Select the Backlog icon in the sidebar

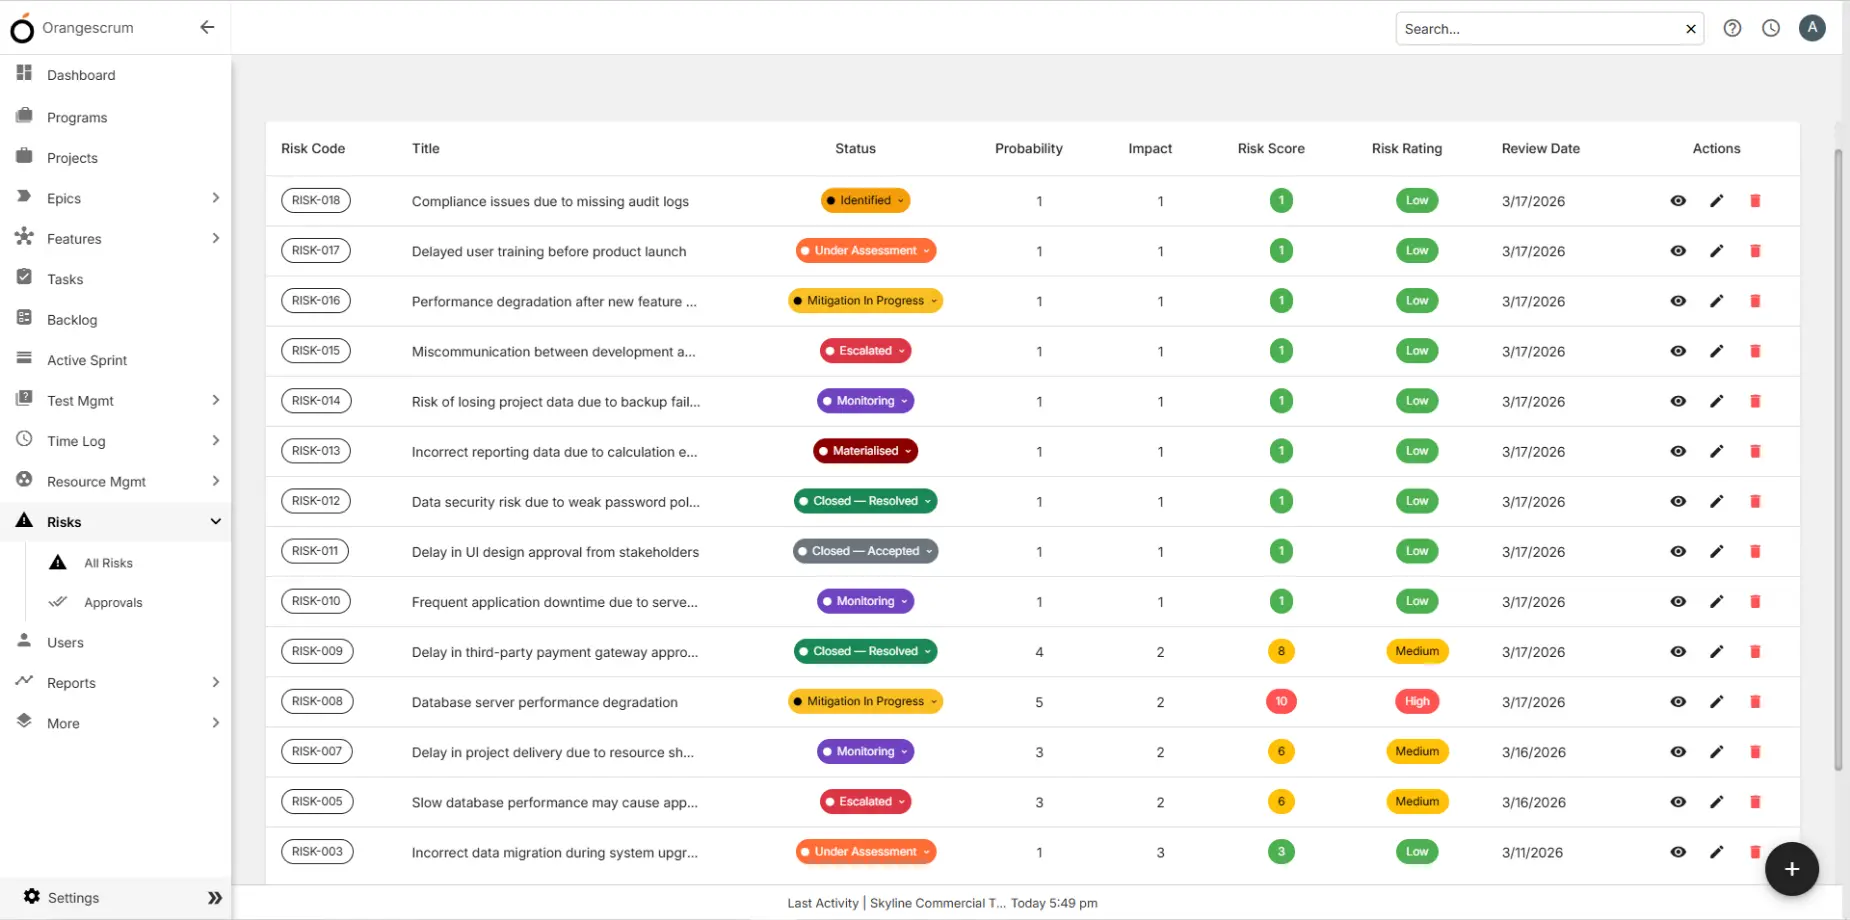24,319
